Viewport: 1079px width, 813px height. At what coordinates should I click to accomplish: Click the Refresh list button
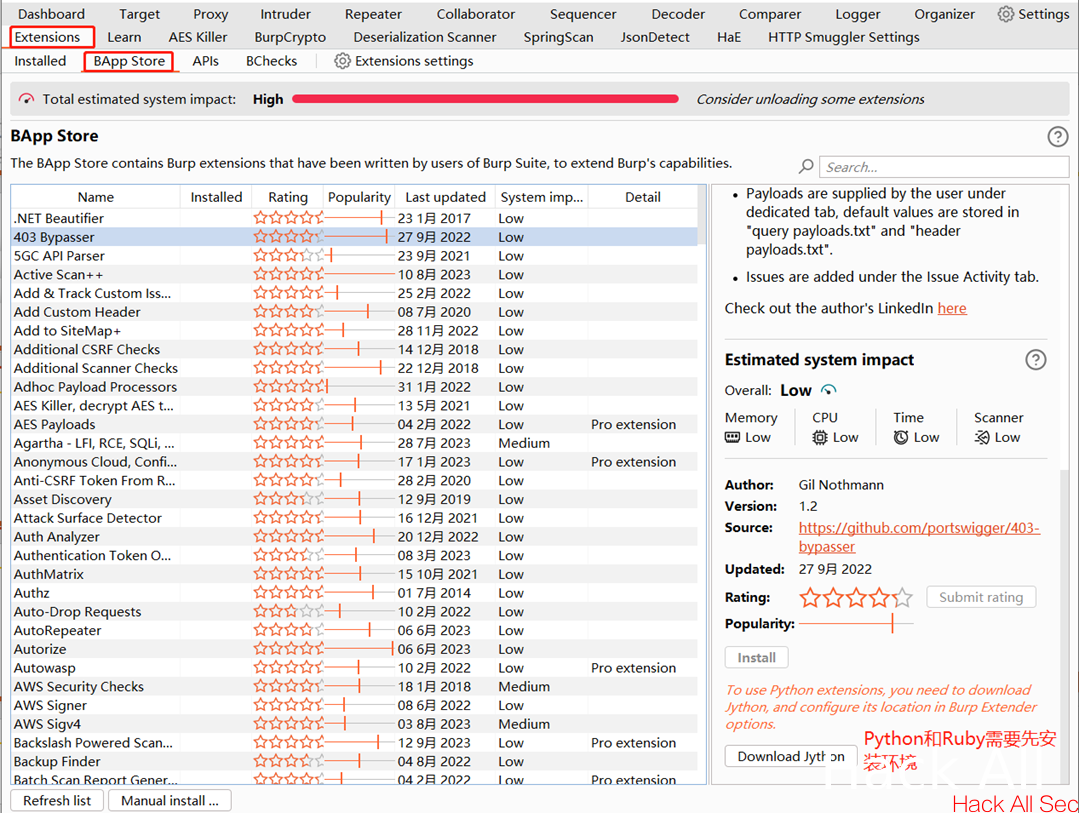[x=57, y=801]
